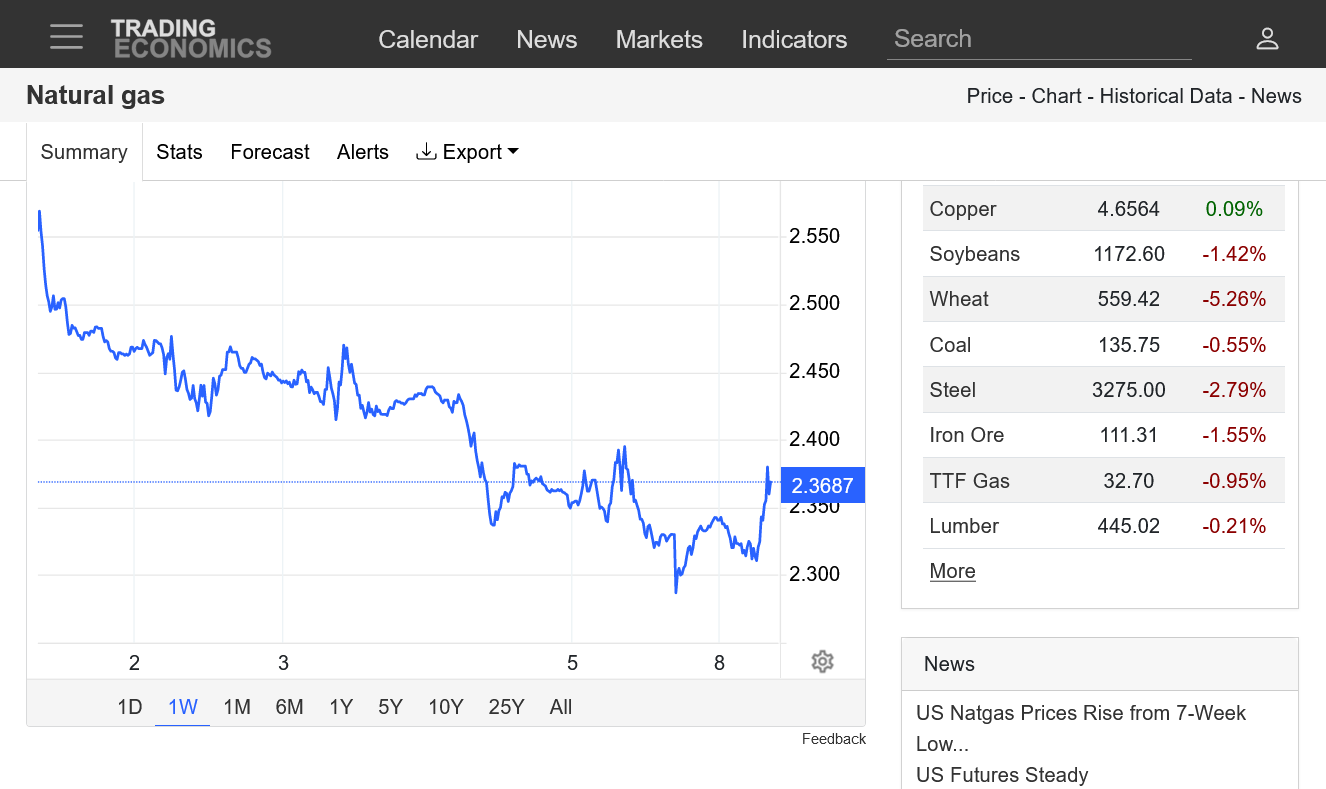Click Copper's 0.09% change value
This screenshot has height=789, width=1326.
point(1234,209)
